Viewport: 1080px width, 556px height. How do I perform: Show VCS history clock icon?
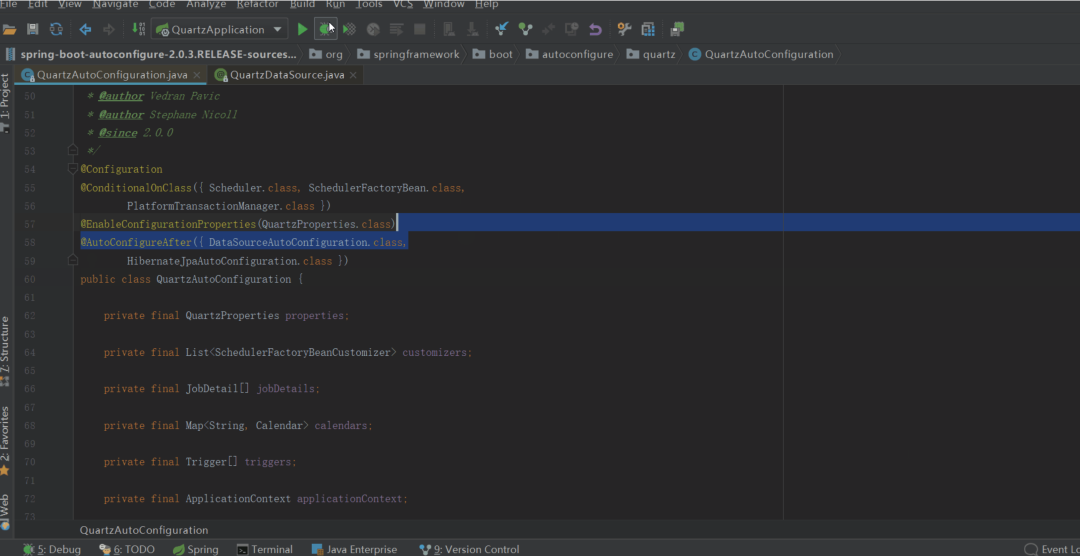point(572,29)
